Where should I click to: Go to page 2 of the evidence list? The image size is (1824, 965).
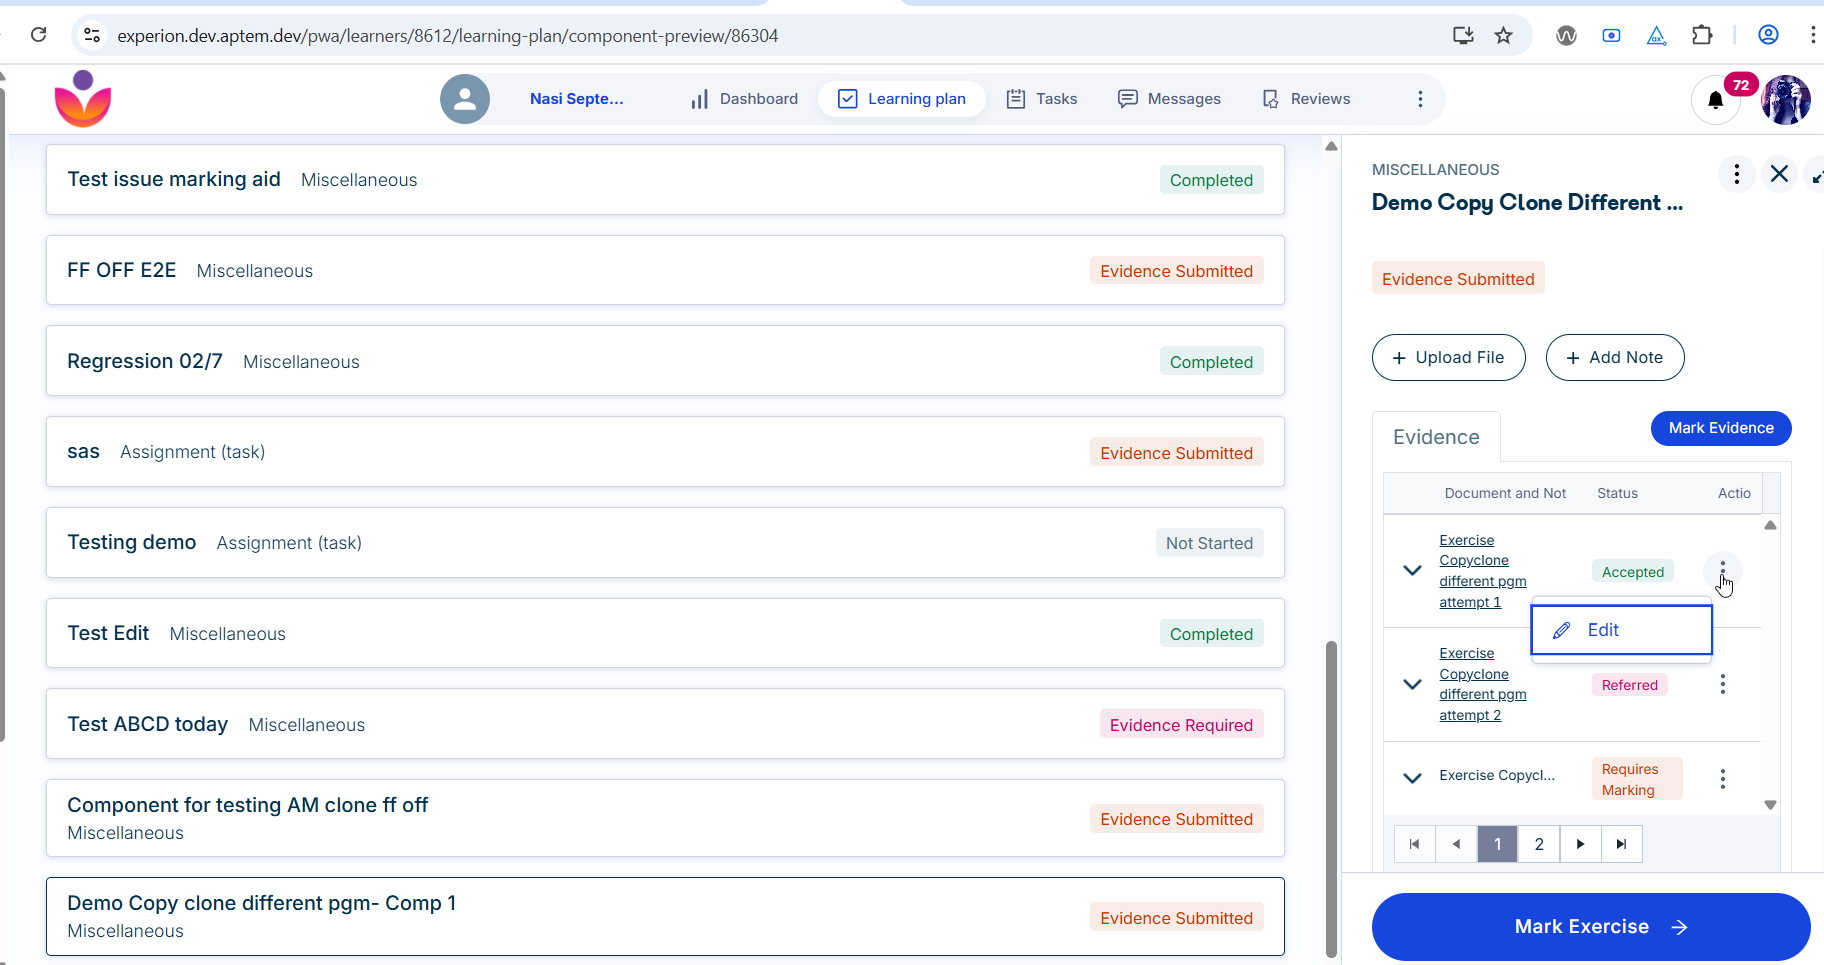pos(1539,844)
